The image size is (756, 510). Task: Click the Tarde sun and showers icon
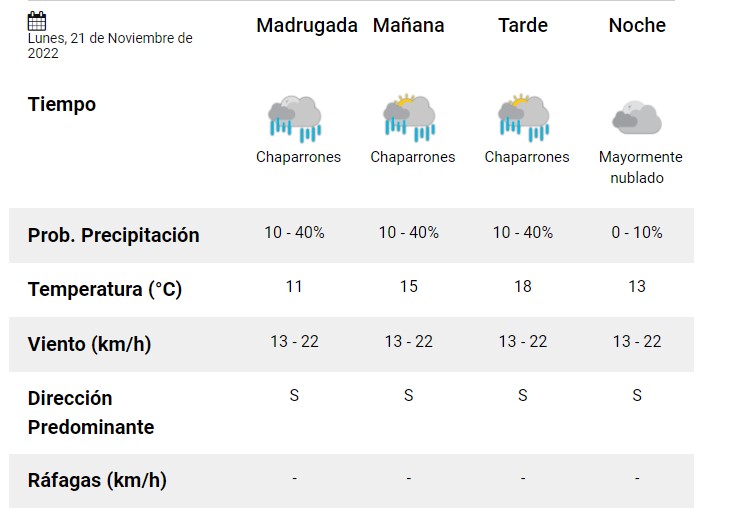[523, 118]
